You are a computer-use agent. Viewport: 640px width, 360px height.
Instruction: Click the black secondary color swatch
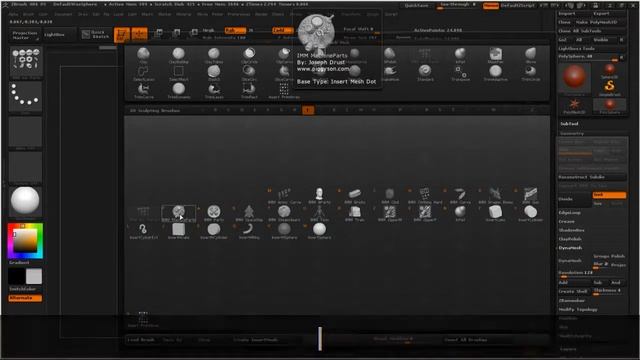[x=17, y=276]
